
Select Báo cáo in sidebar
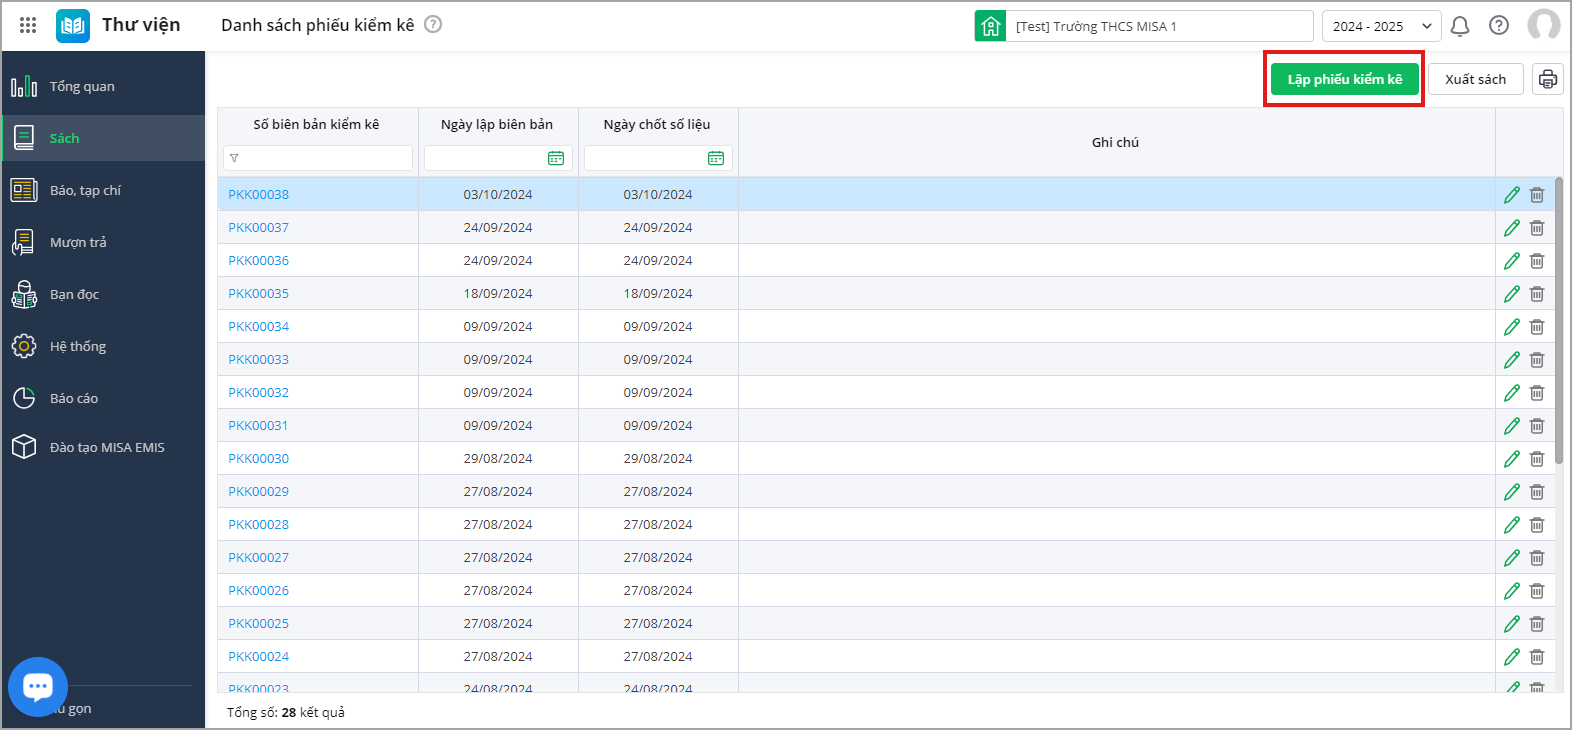coord(74,399)
